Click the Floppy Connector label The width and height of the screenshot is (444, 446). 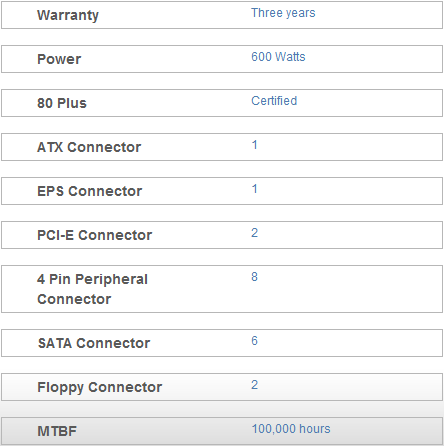[x=99, y=387]
